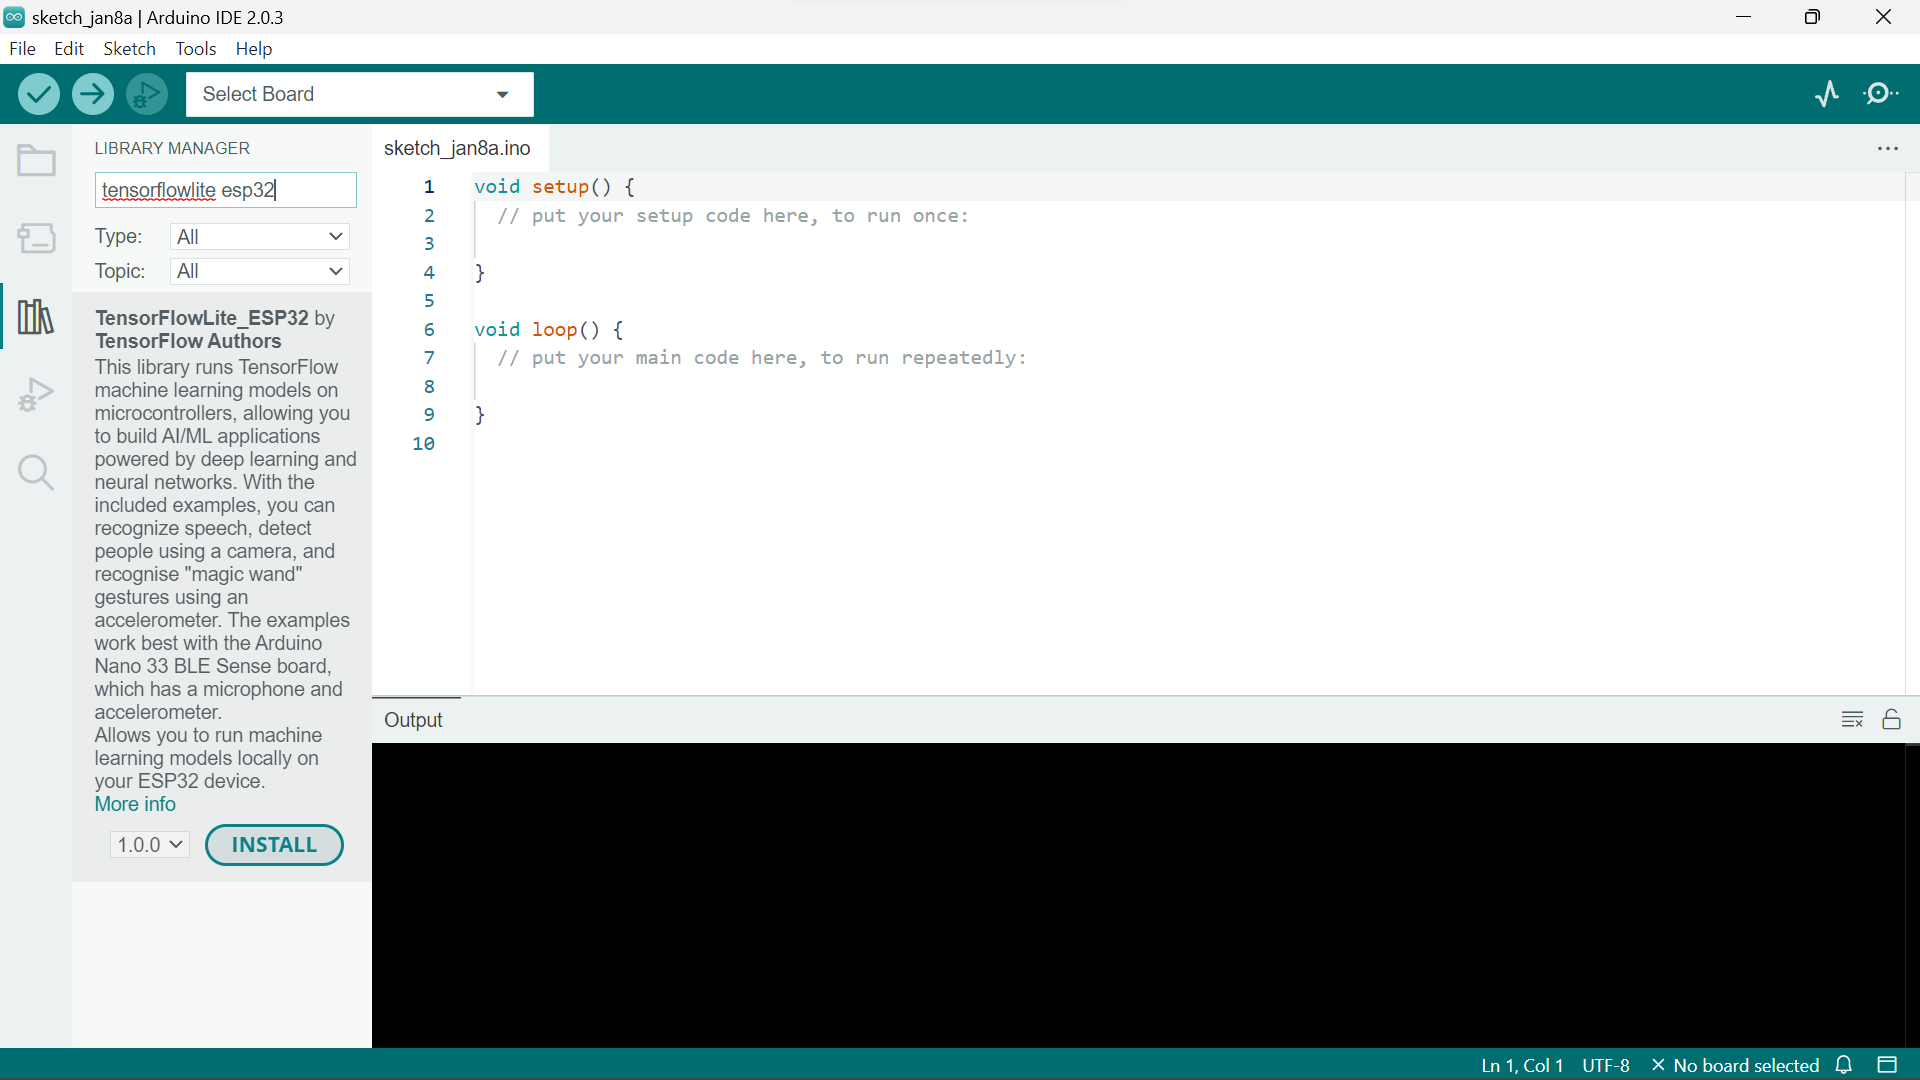Viewport: 1920px width, 1080px height.
Task: Click the Verify (checkmark) button
Action: pos(36,94)
